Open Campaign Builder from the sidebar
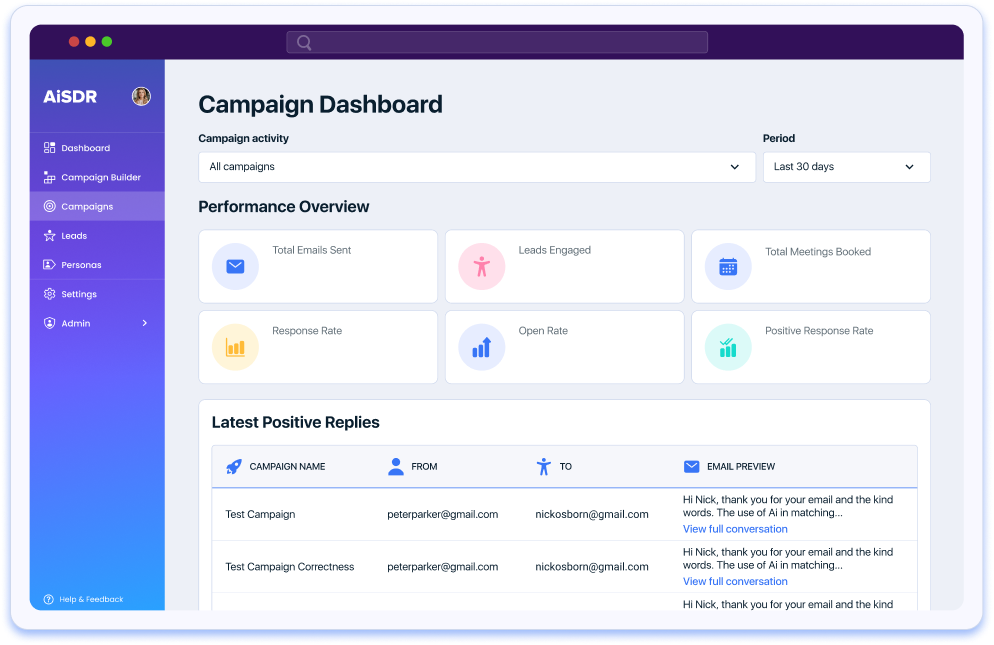This screenshot has height=645, width=994. [100, 177]
